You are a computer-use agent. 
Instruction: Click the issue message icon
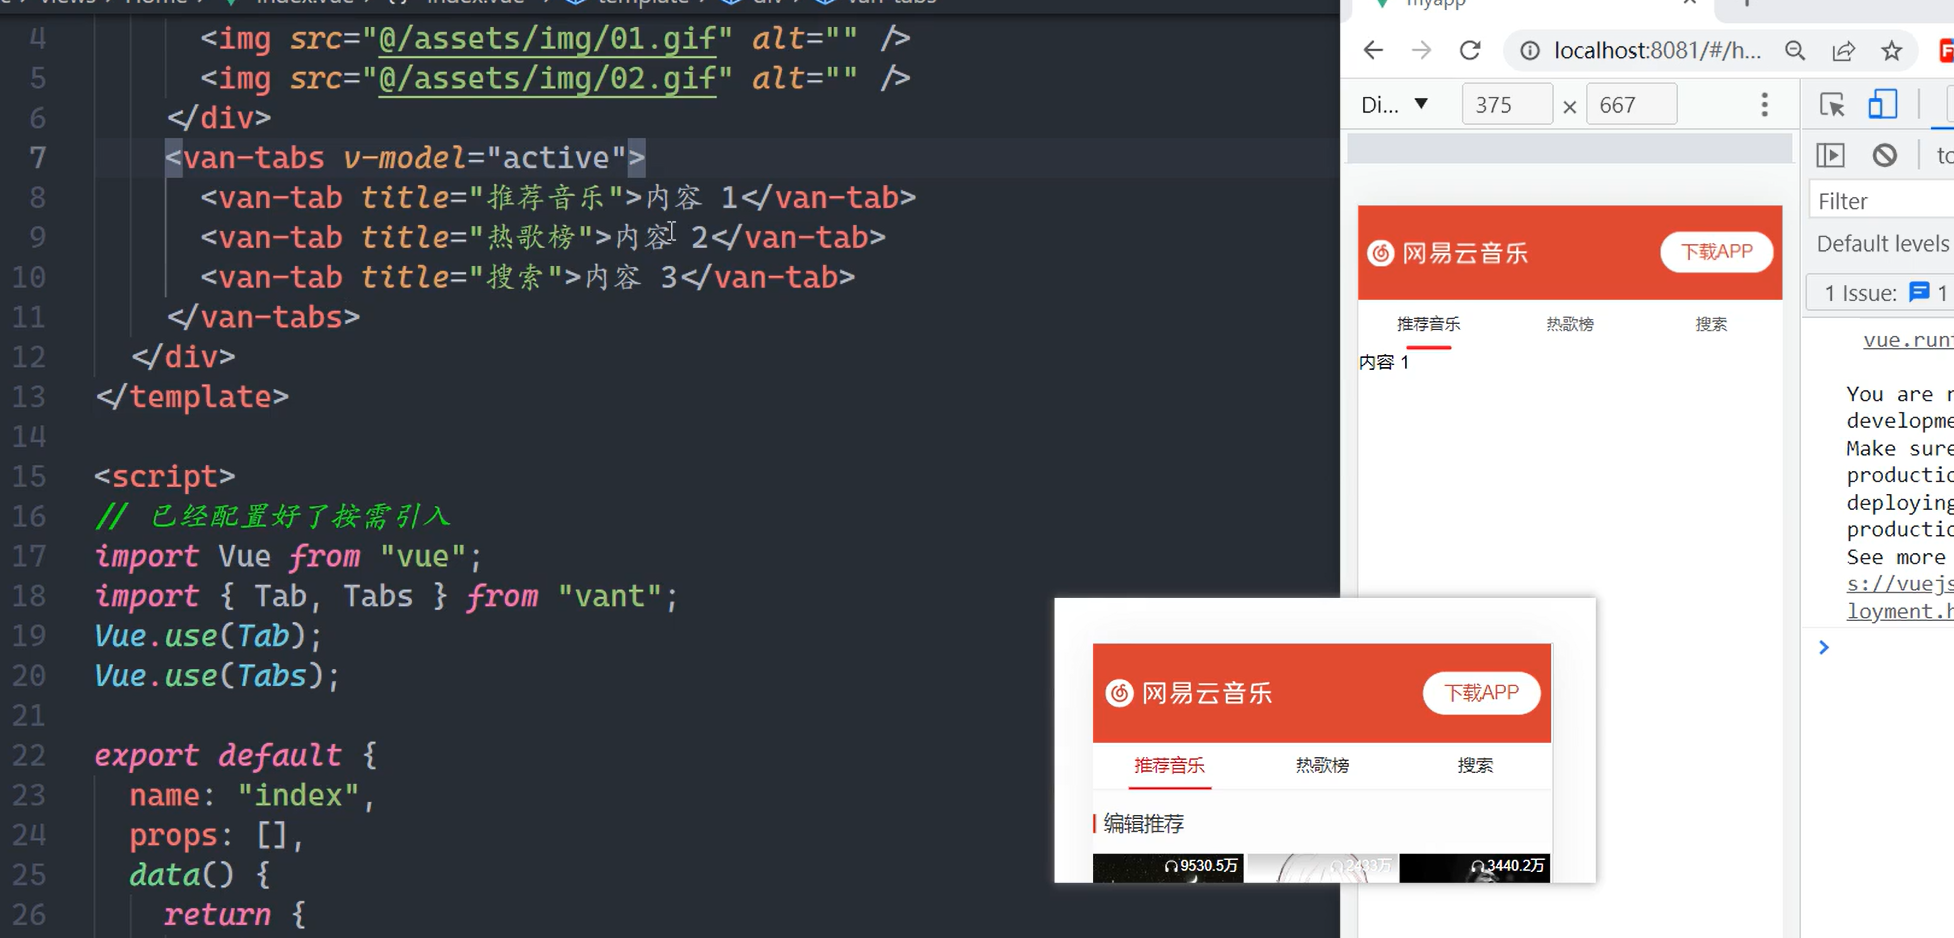[1919, 292]
